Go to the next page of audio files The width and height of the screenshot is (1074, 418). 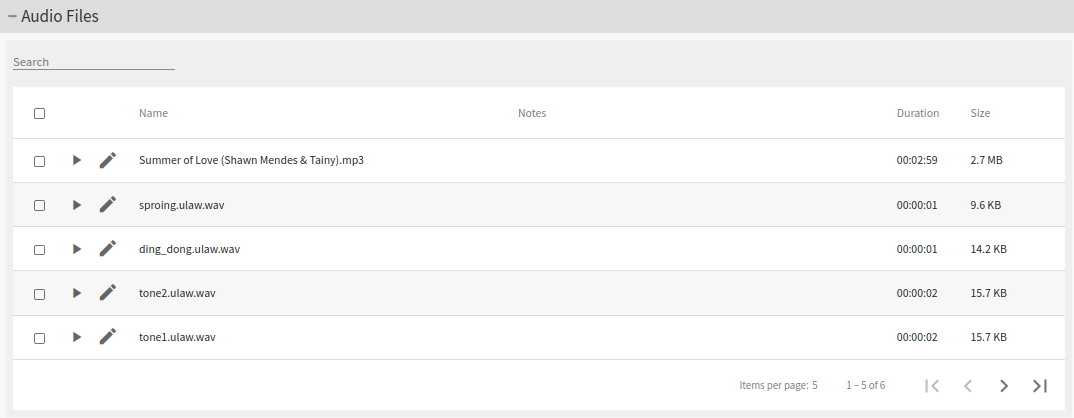click(x=1004, y=386)
